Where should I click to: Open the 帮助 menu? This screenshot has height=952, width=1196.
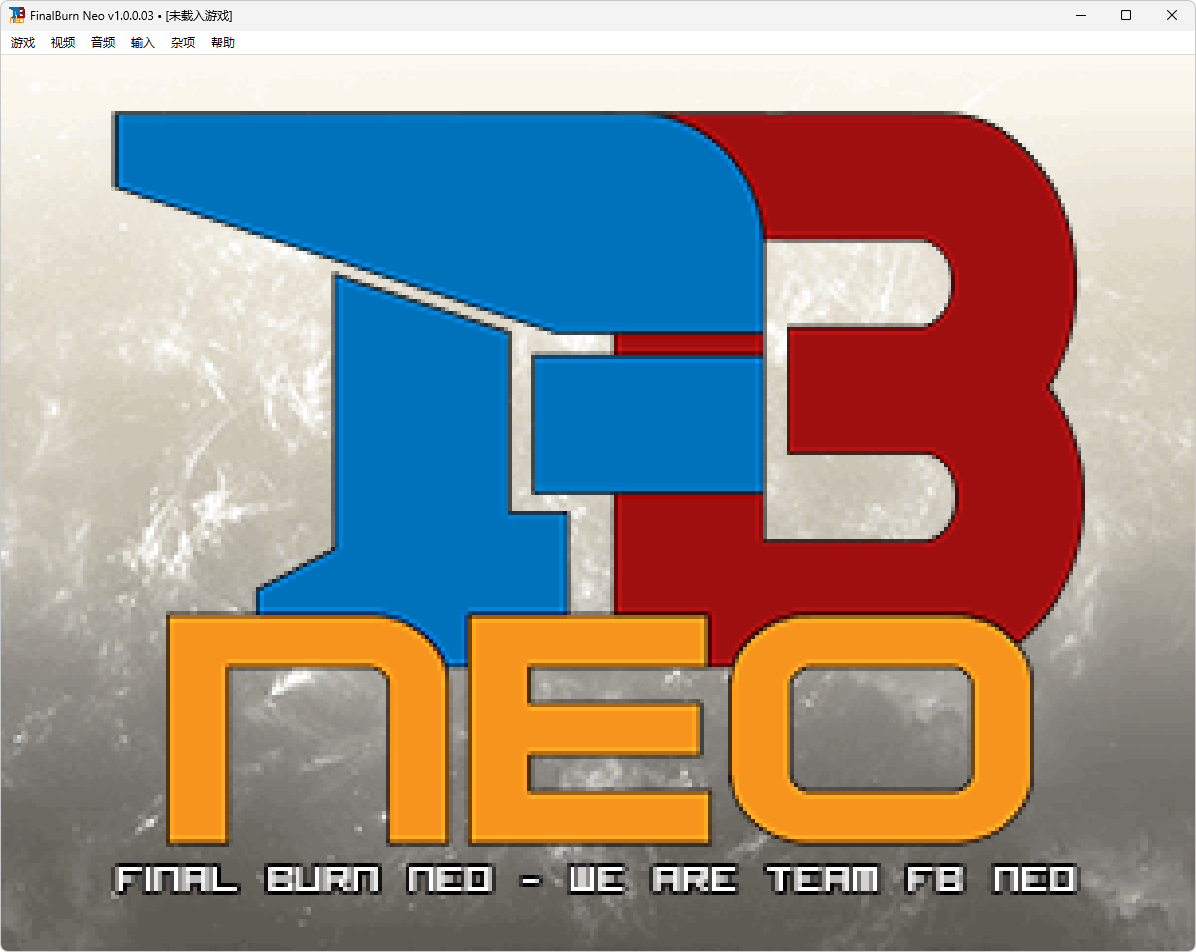click(x=222, y=42)
